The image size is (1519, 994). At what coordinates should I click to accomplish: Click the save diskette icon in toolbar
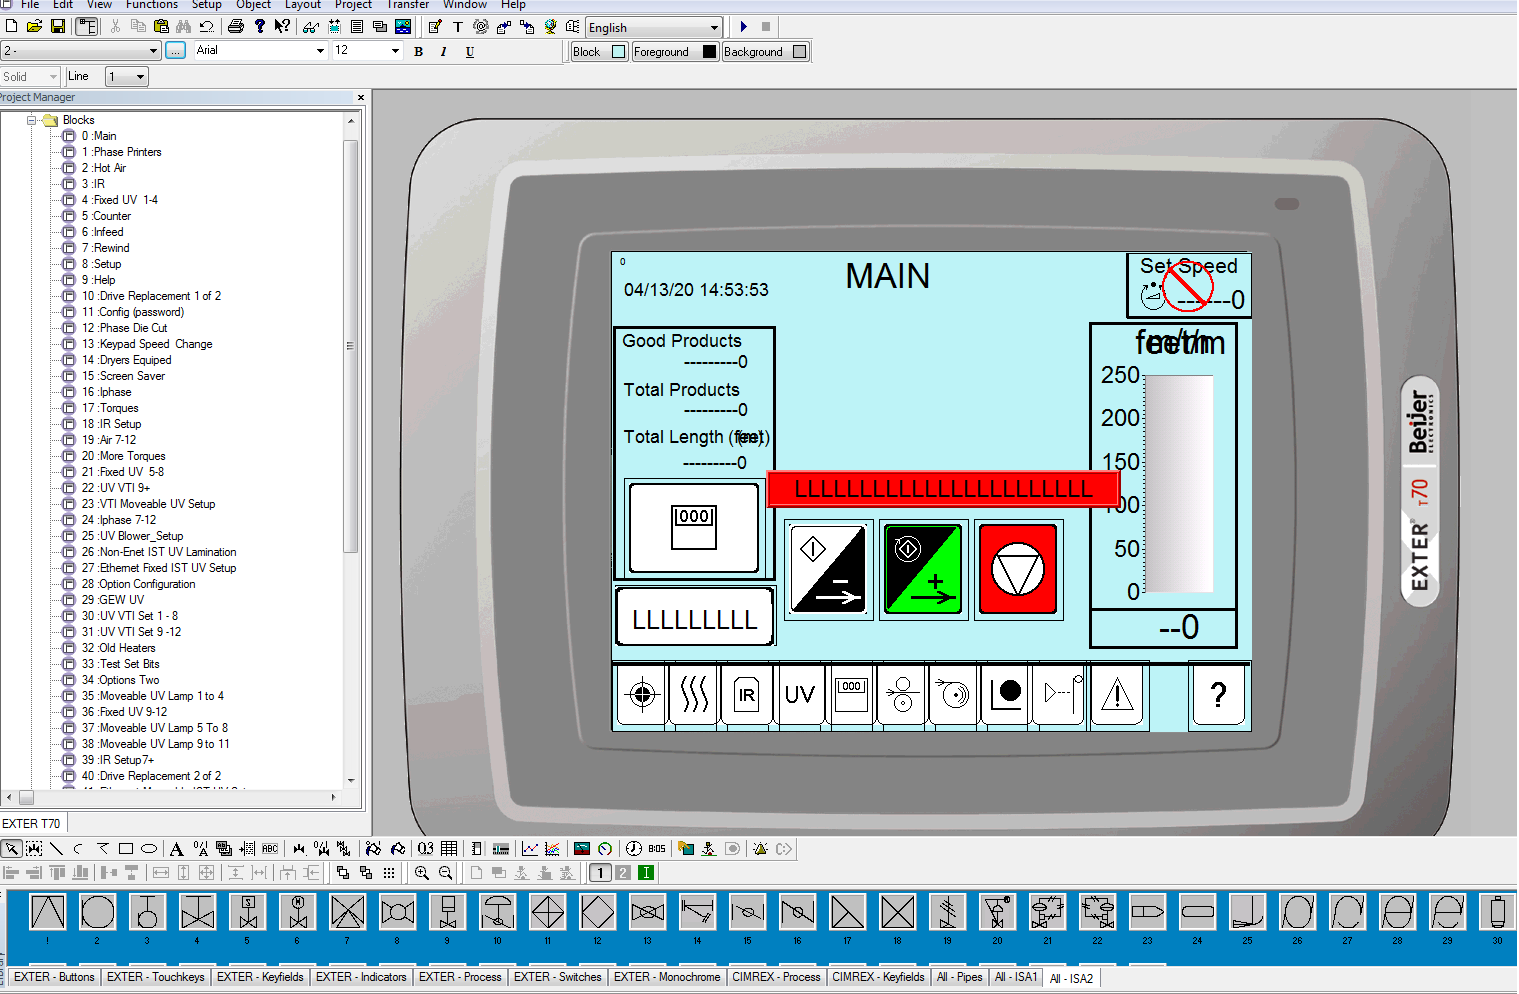tap(58, 27)
